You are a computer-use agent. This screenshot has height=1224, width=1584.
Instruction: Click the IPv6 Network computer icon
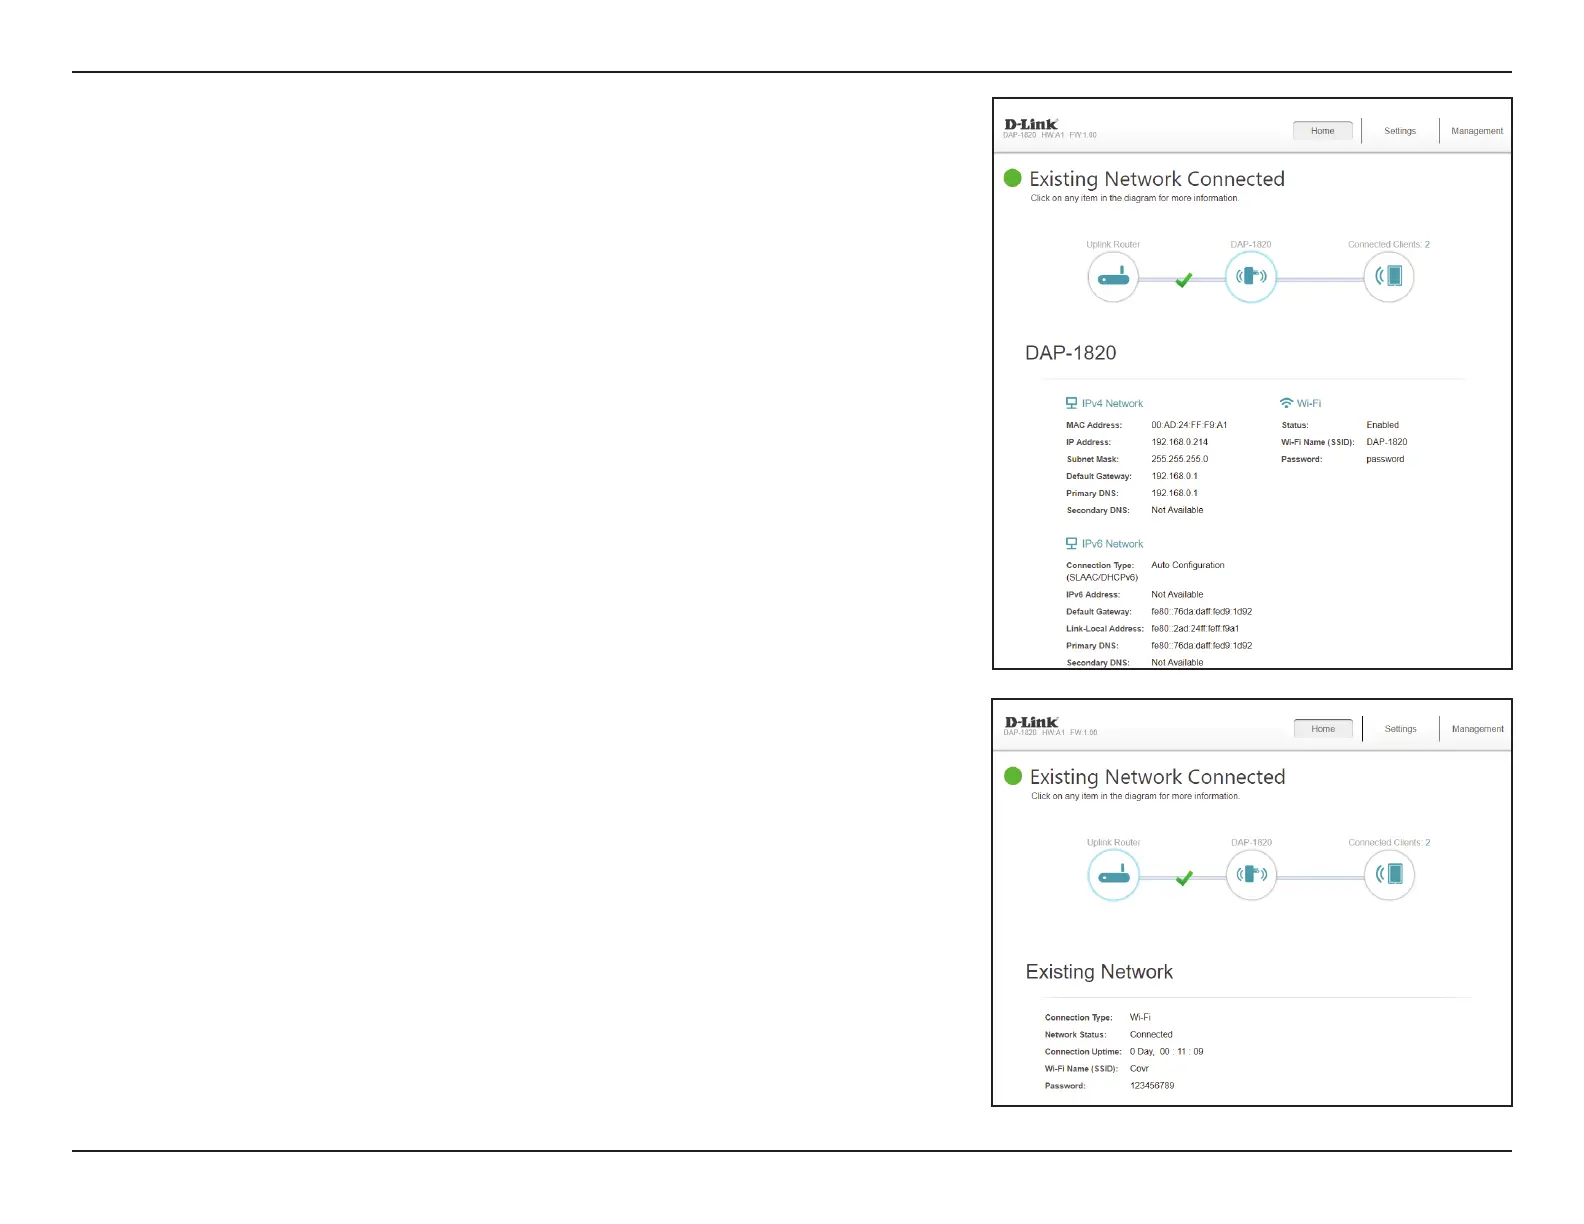pyautogui.click(x=1071, y=543)
